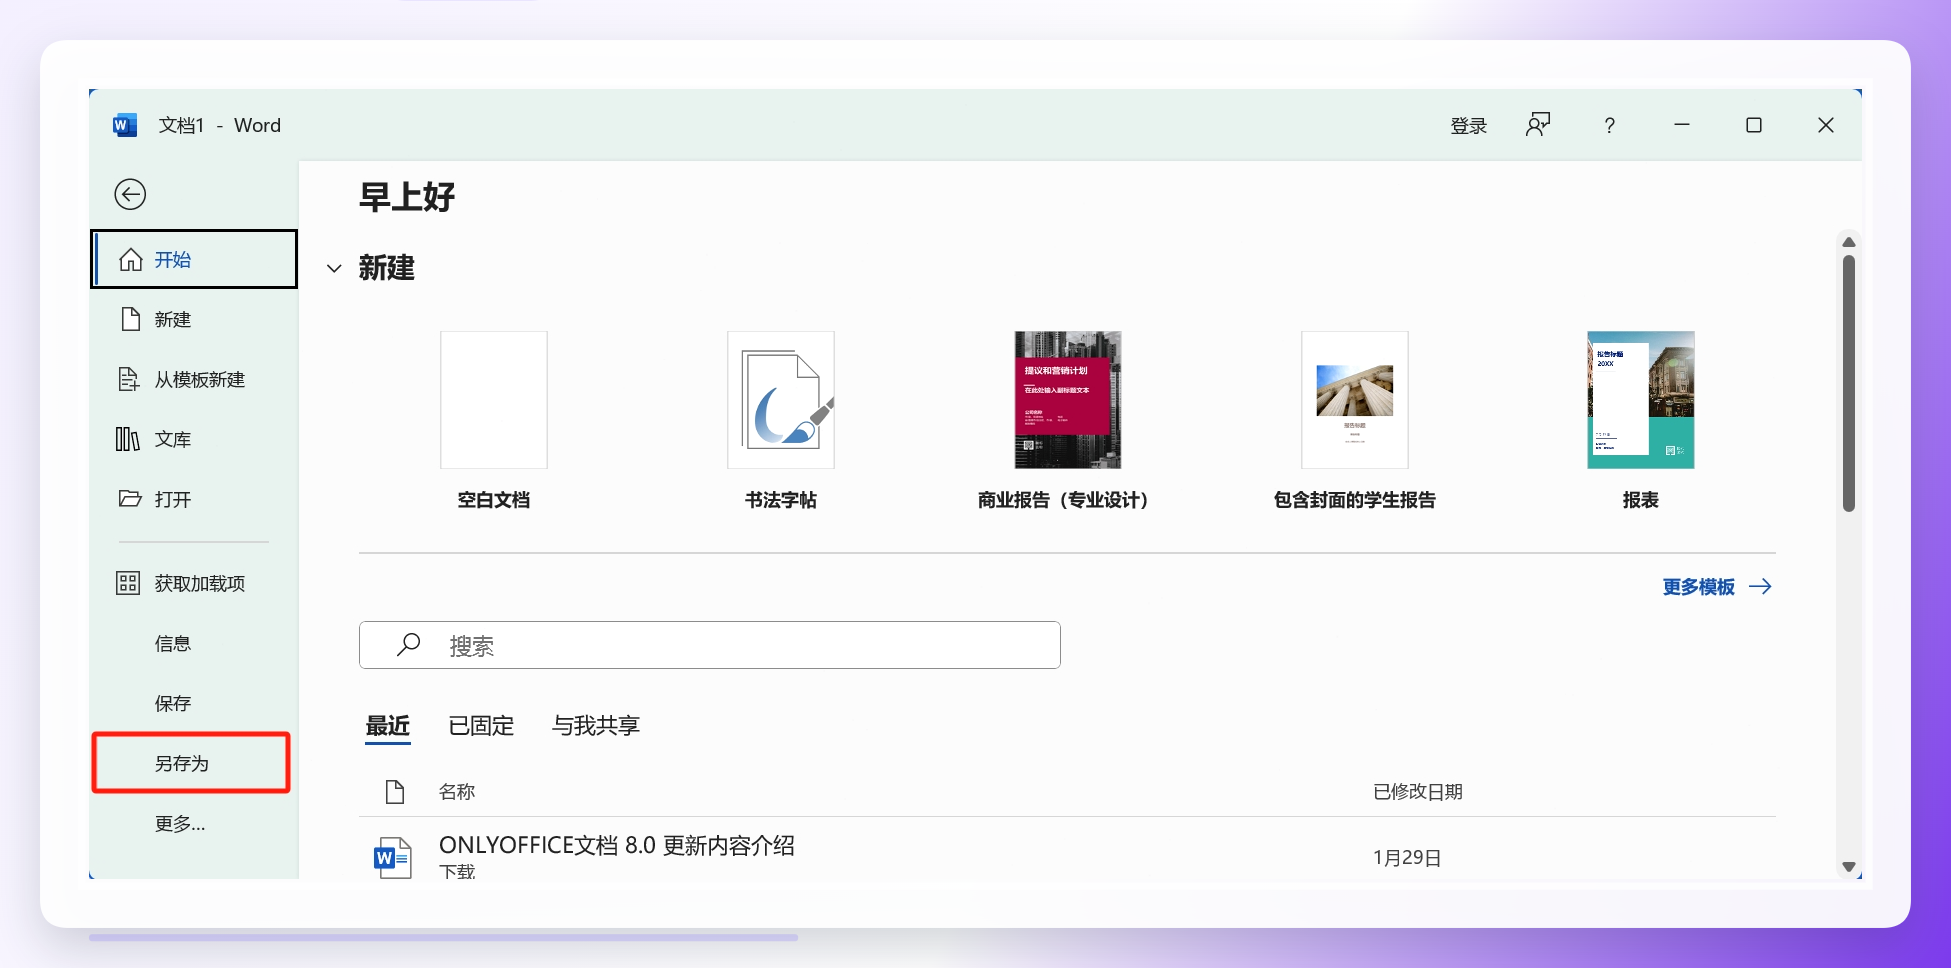The height and width of the screenshot is (968, 1951).
Task: Sort by the 已修改日期 column header
Action: pos(1418,792)
